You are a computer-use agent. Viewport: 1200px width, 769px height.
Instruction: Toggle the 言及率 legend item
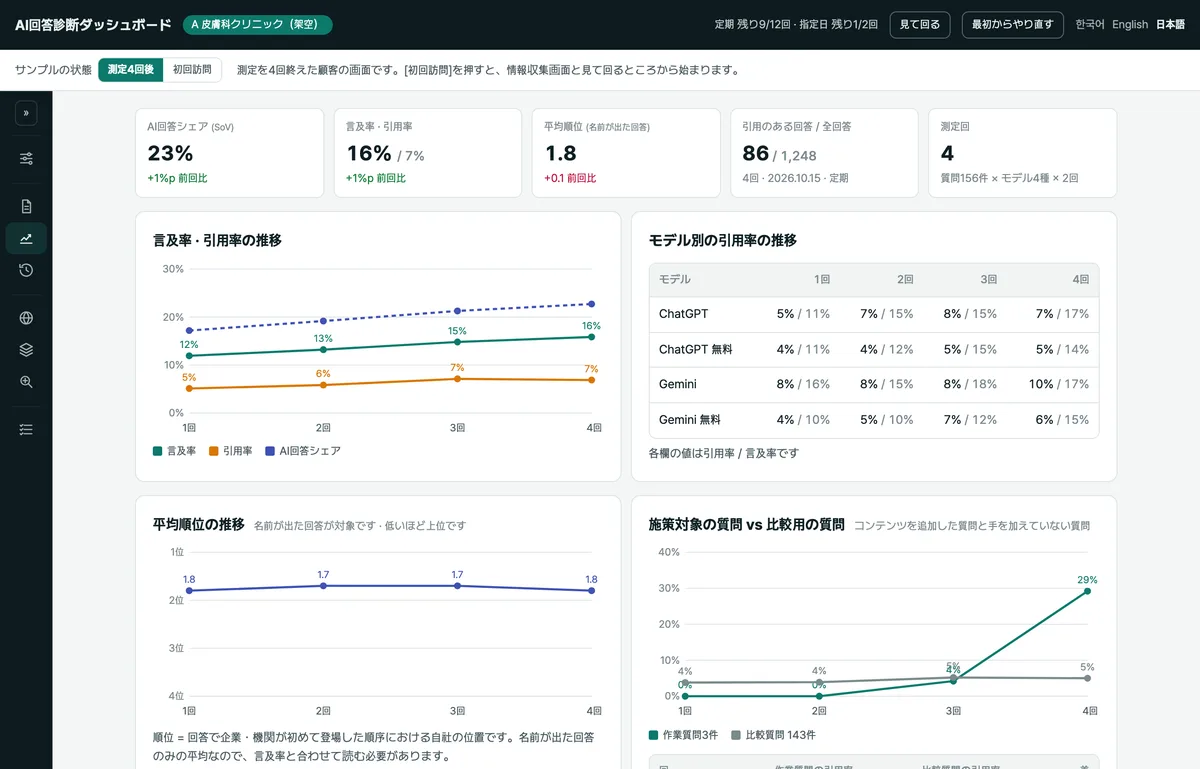point(174,451)
